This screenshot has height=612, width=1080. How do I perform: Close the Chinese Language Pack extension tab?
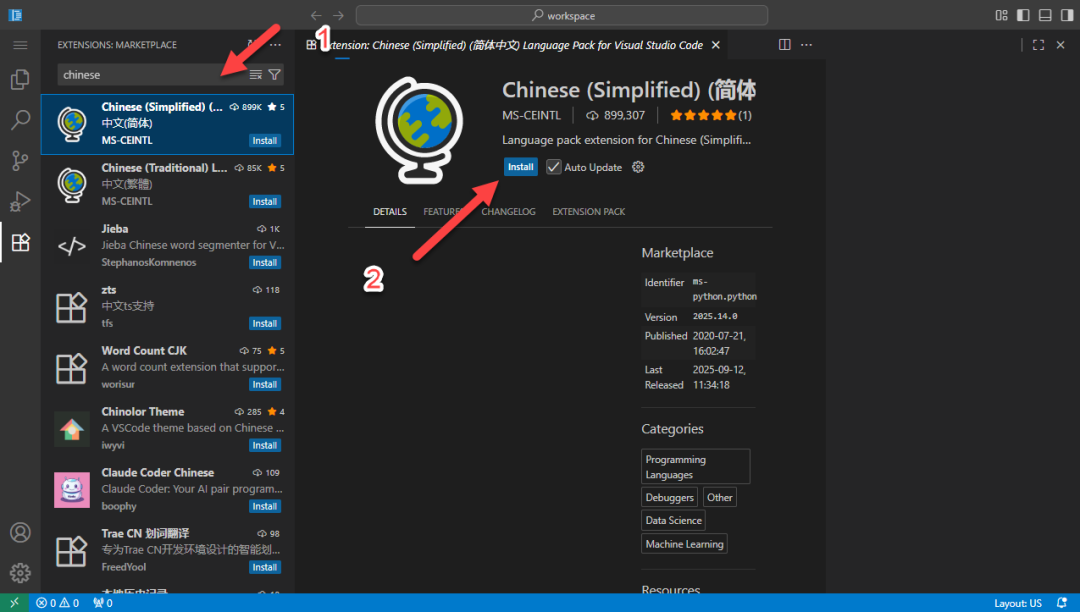coord(716,45)
